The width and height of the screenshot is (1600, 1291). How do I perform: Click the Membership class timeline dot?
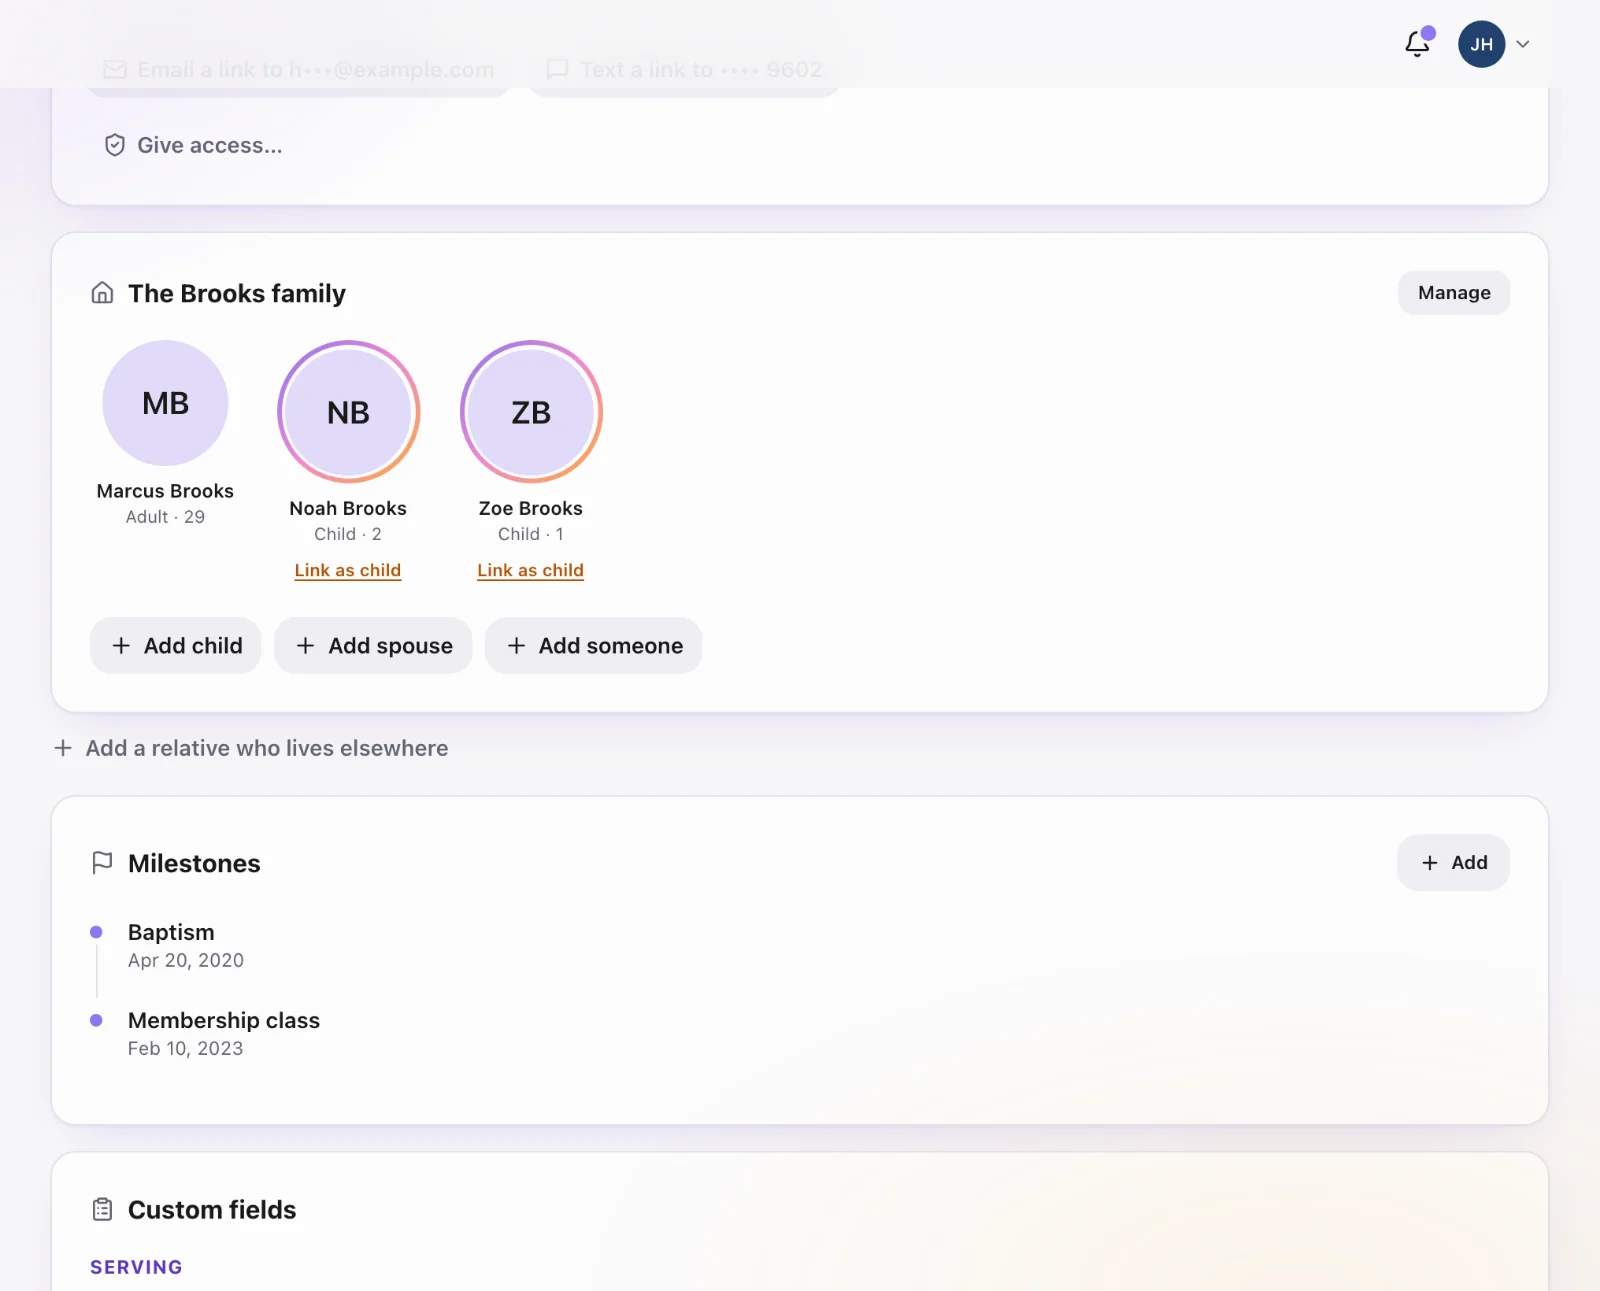tap(96, 1020)
